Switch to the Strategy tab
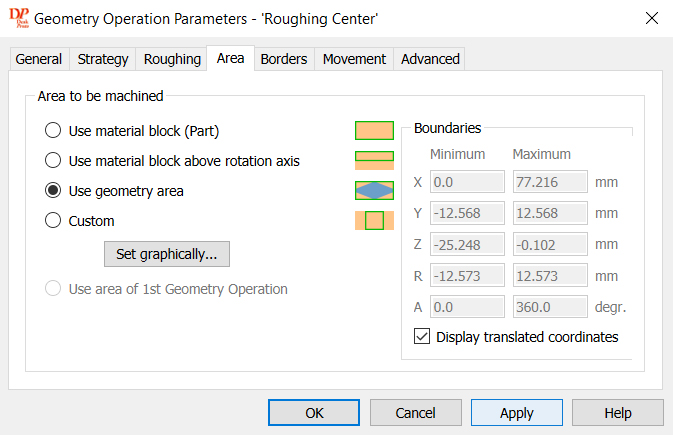The image size is (673, 435). pyautogui.click(x=103, y=59)
